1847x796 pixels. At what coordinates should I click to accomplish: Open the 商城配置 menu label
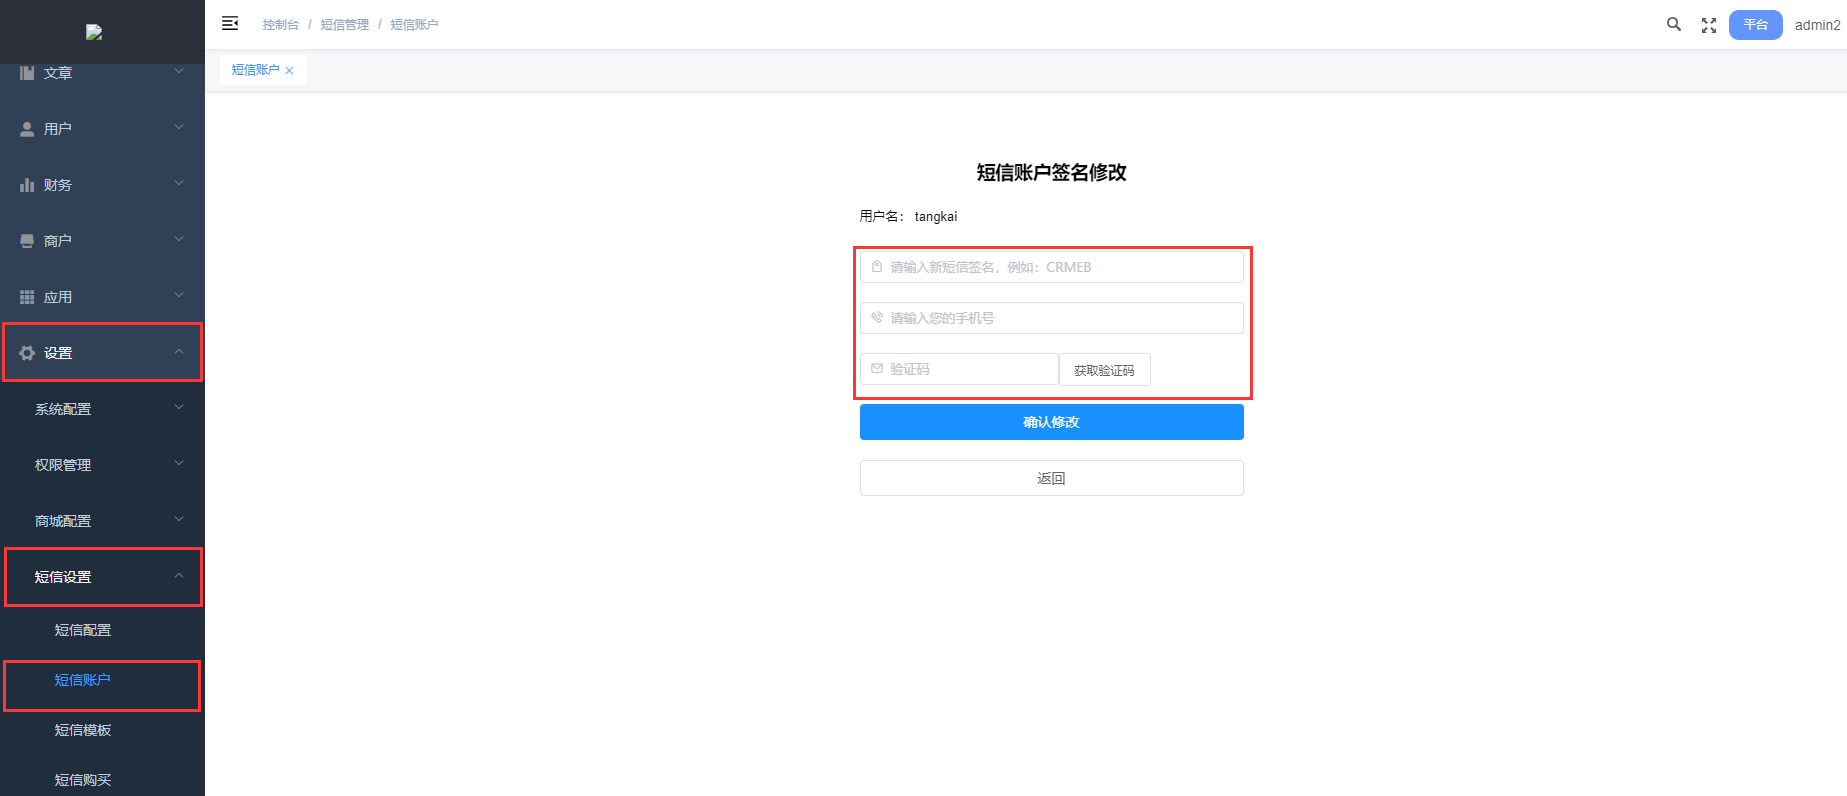pos(63,521)
